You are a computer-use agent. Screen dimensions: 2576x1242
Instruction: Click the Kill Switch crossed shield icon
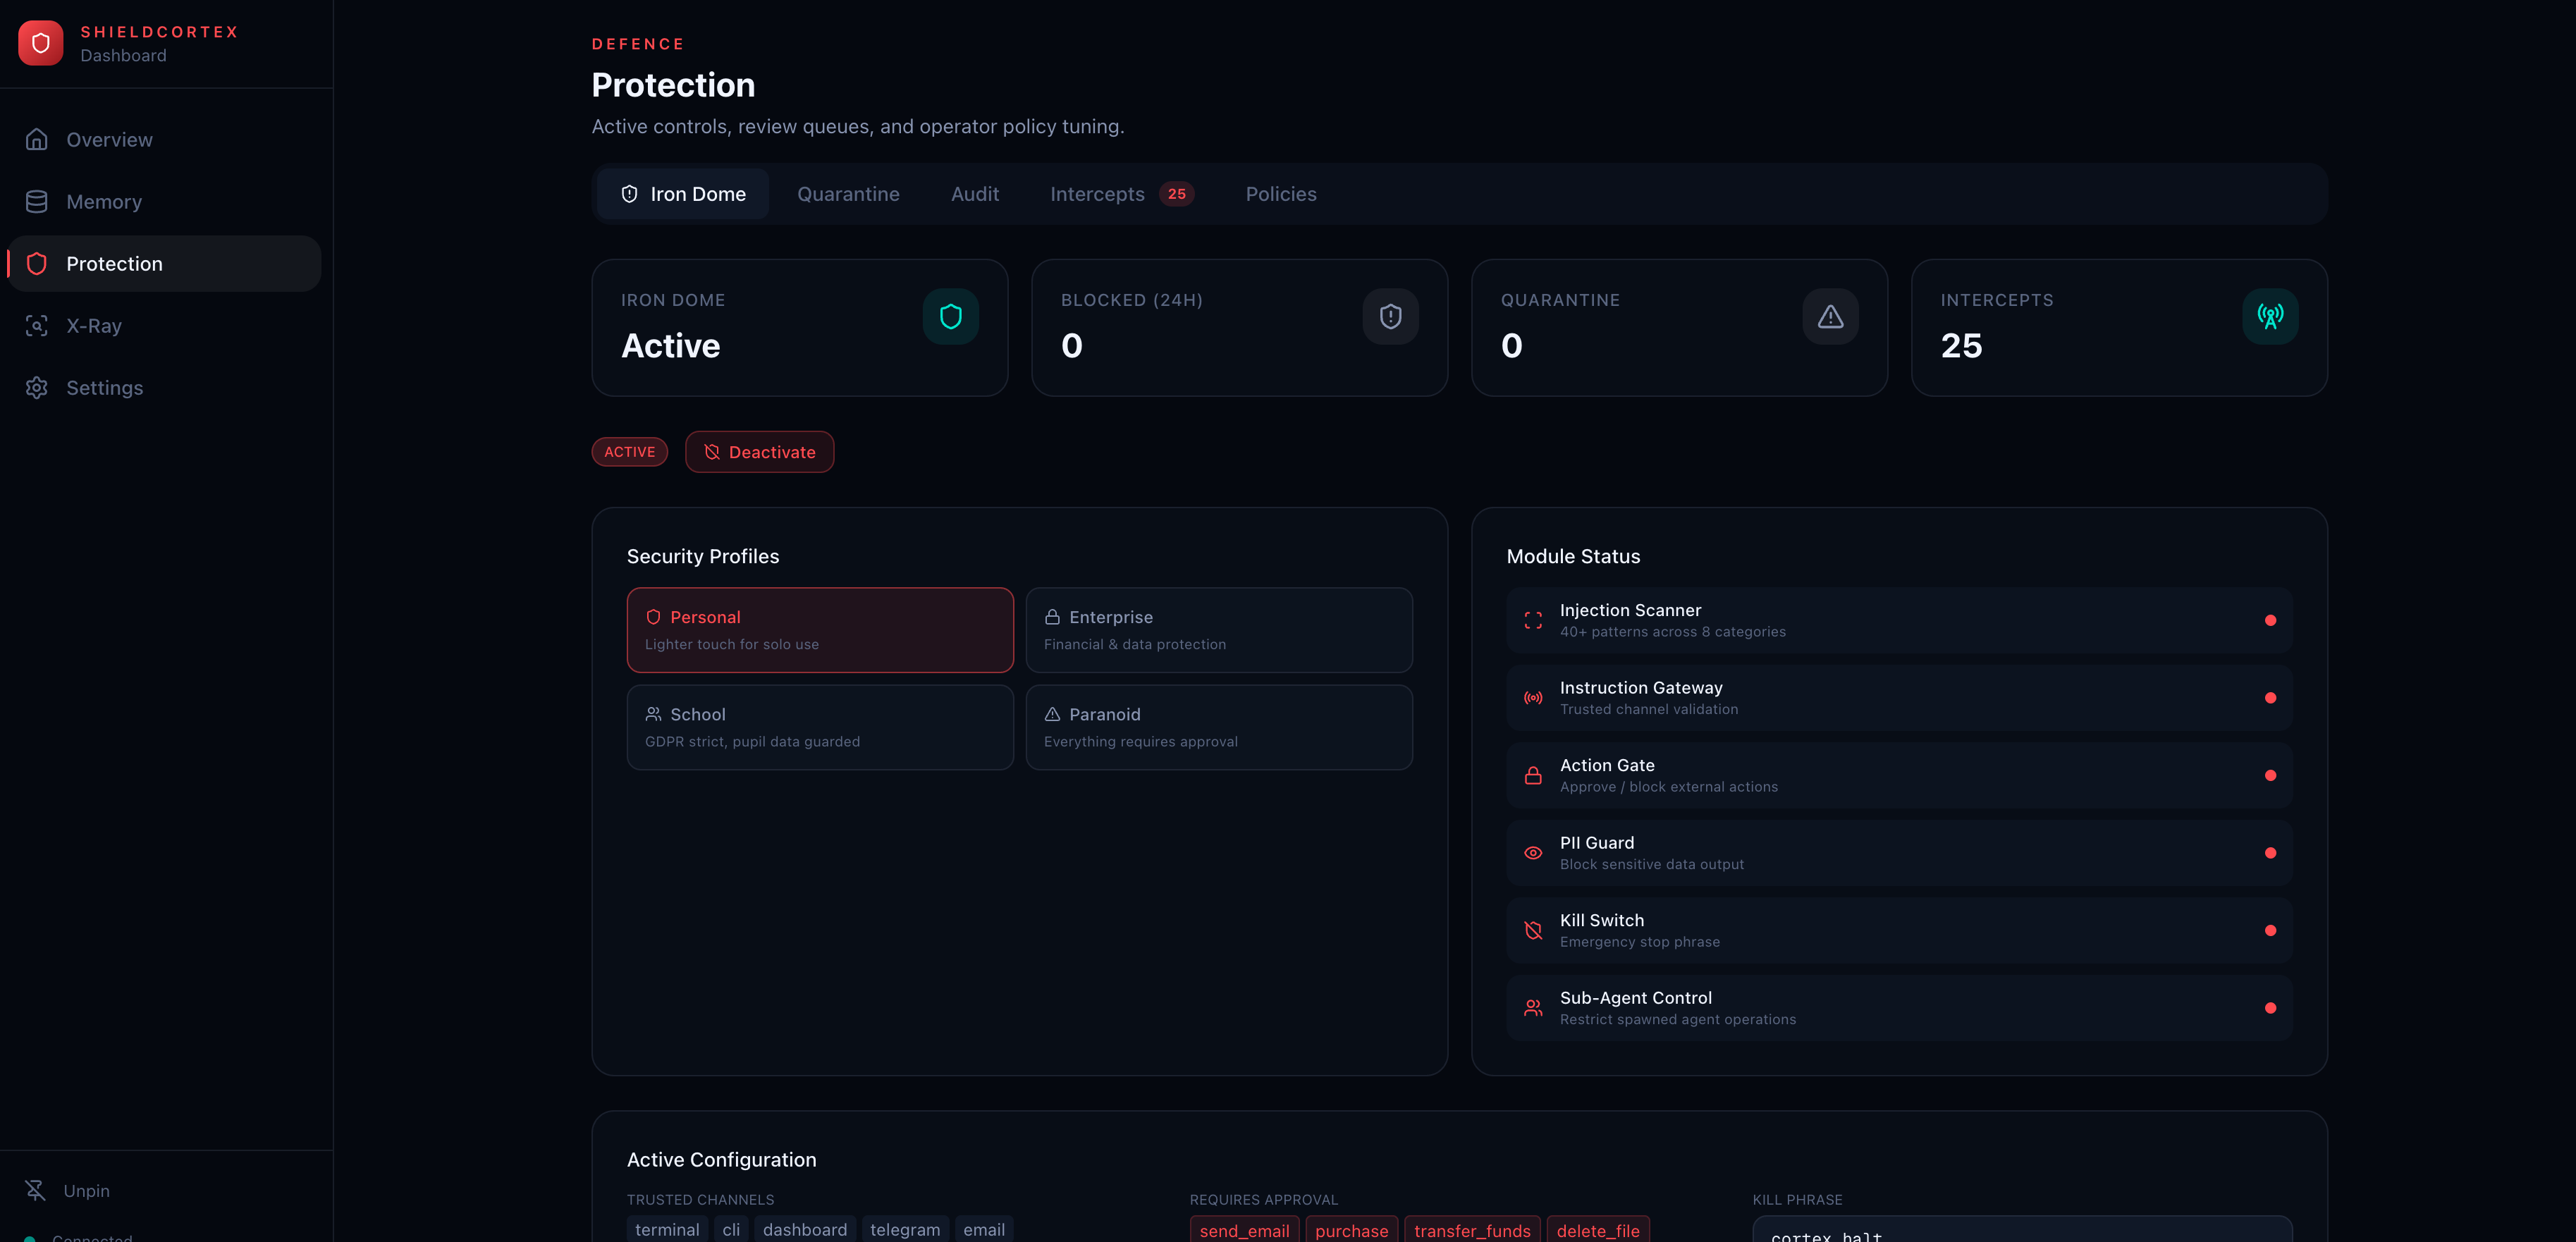point(1533,931)
